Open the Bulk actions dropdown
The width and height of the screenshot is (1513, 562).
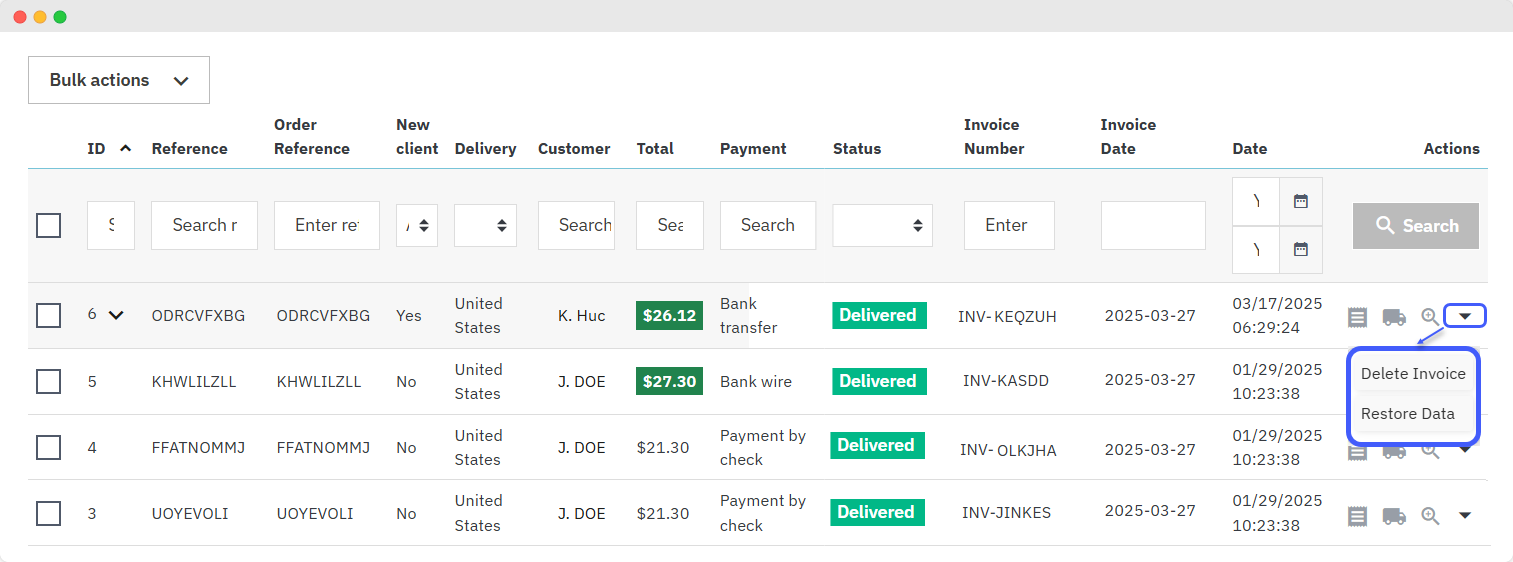coord(119,80)
